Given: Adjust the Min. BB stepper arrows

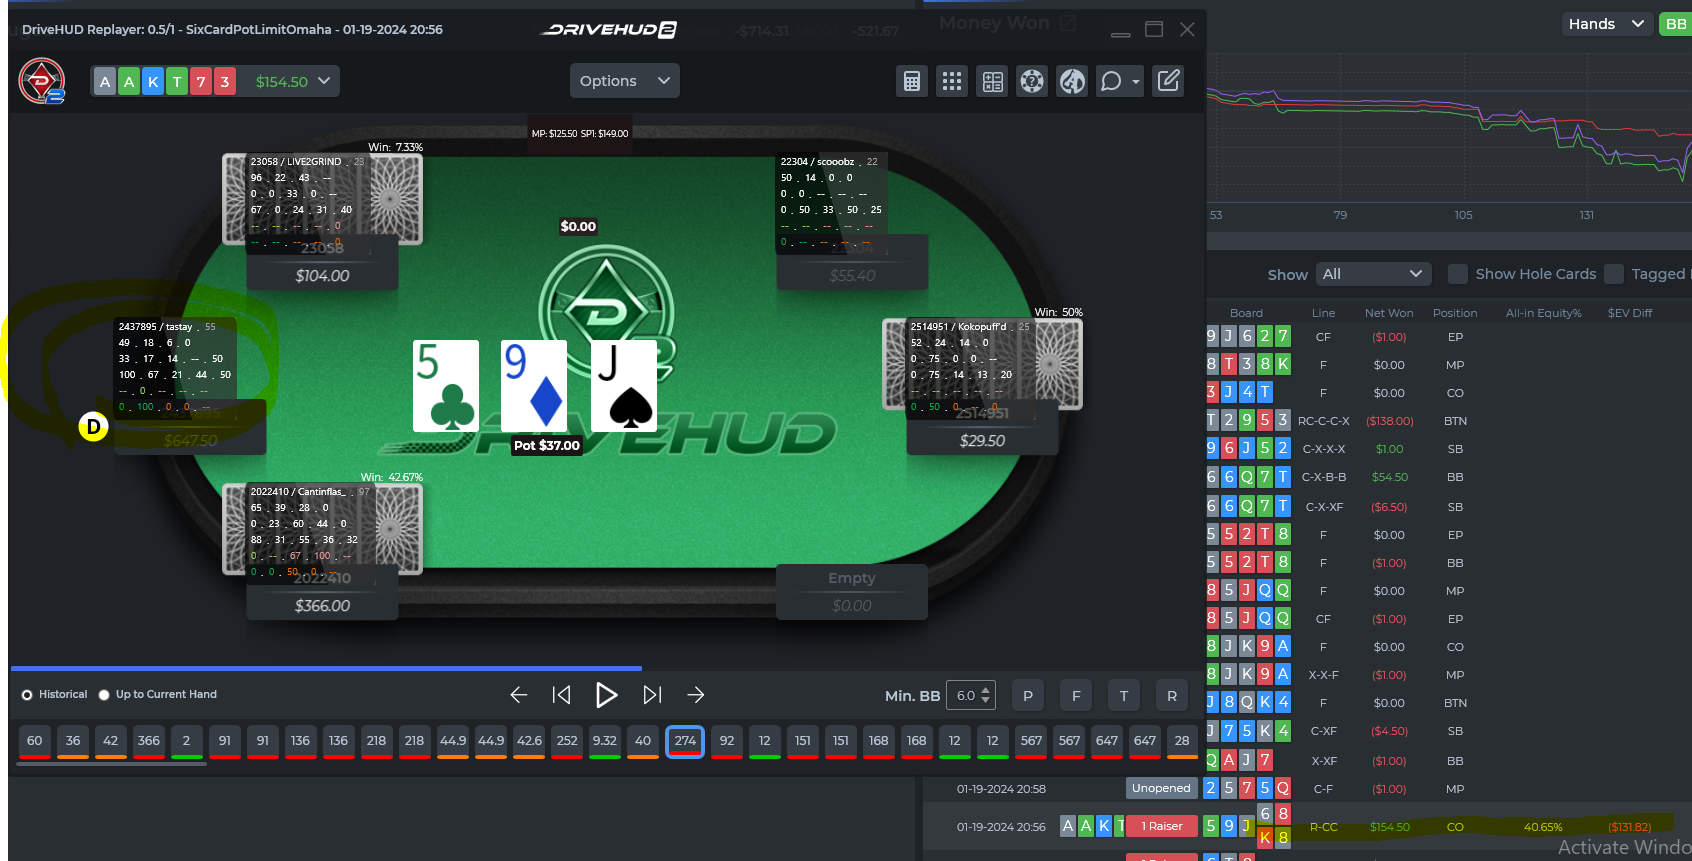Looking at the screenshot, I should click(x=986, y=695).
